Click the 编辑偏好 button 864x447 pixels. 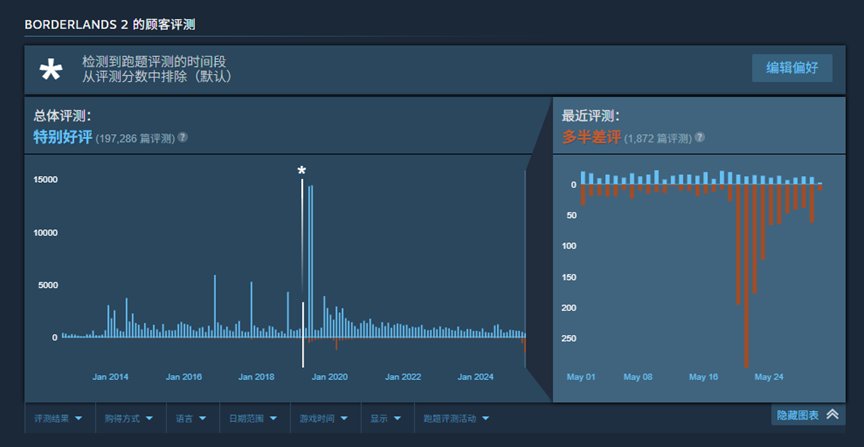tap(792, 68)
